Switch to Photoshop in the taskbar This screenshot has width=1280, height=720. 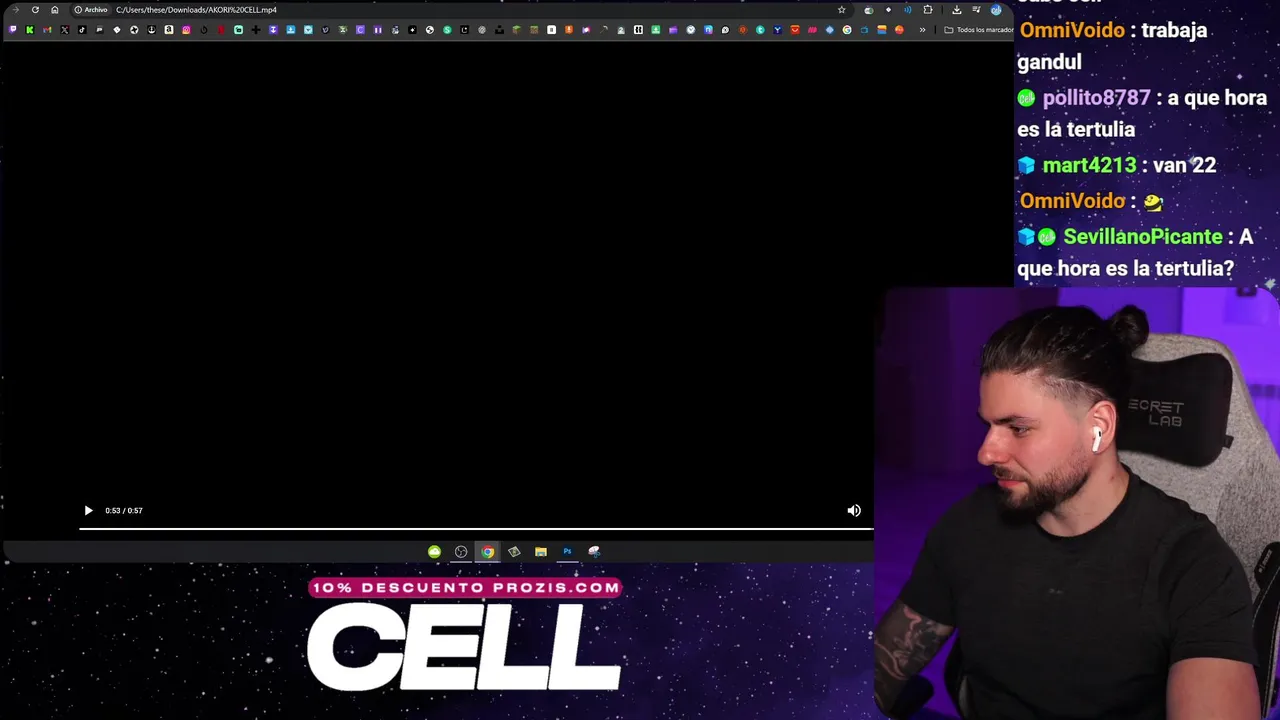tap(567, 551)
